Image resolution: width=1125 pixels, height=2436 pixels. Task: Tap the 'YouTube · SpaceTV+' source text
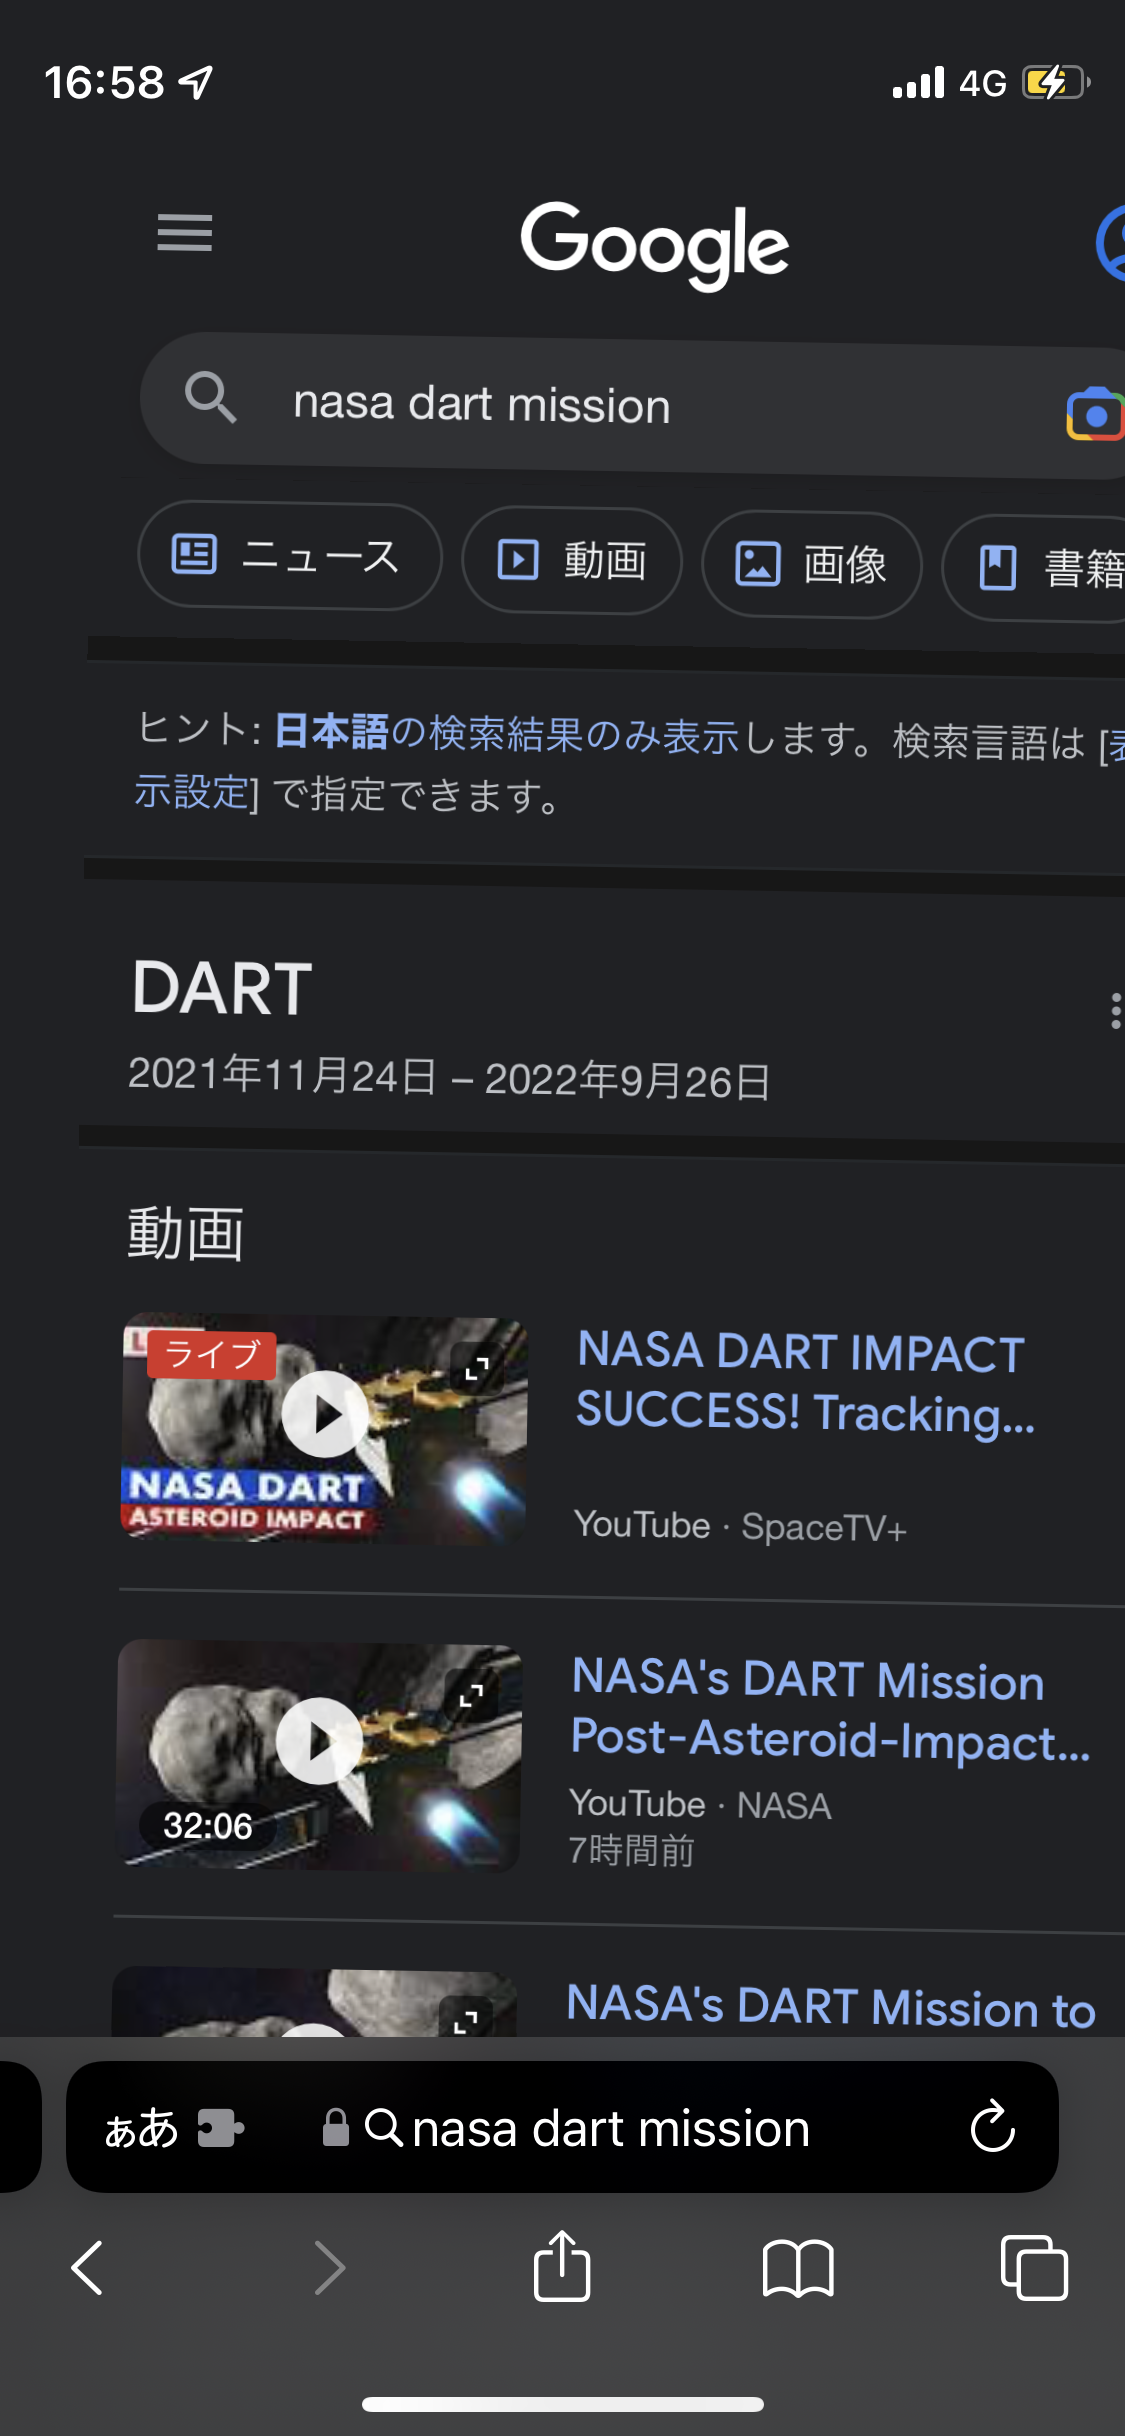(740, 1526)
